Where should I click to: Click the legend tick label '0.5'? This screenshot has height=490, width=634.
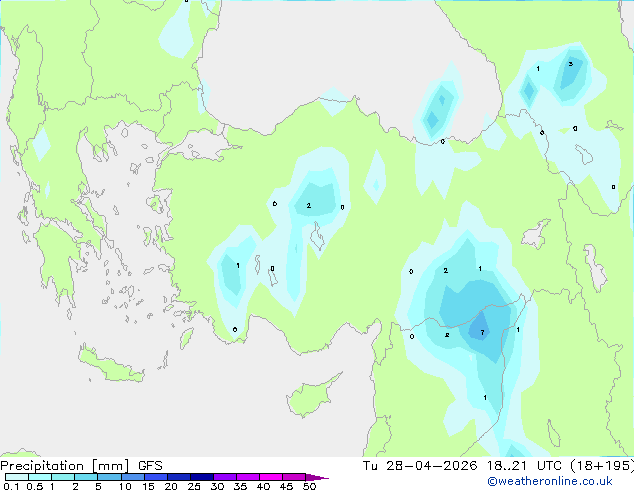(35, 486)
